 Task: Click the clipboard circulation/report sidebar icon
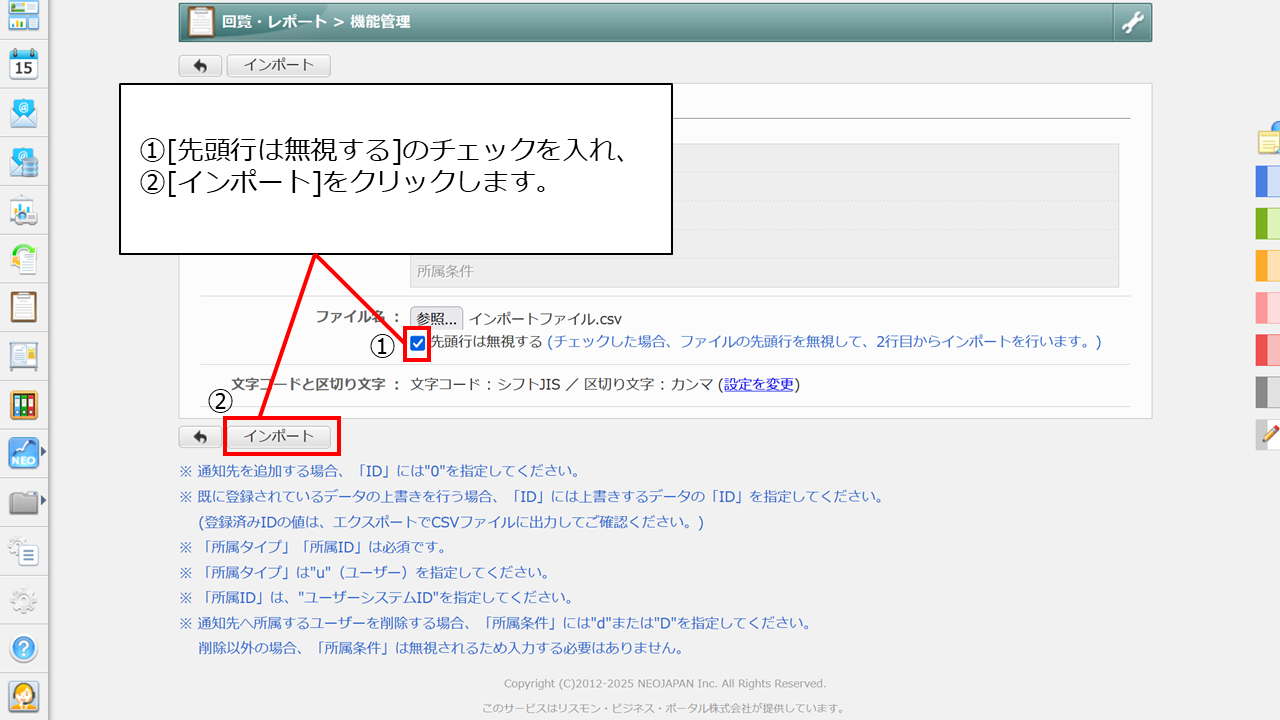pyautogui.click(x=24, y=306)
